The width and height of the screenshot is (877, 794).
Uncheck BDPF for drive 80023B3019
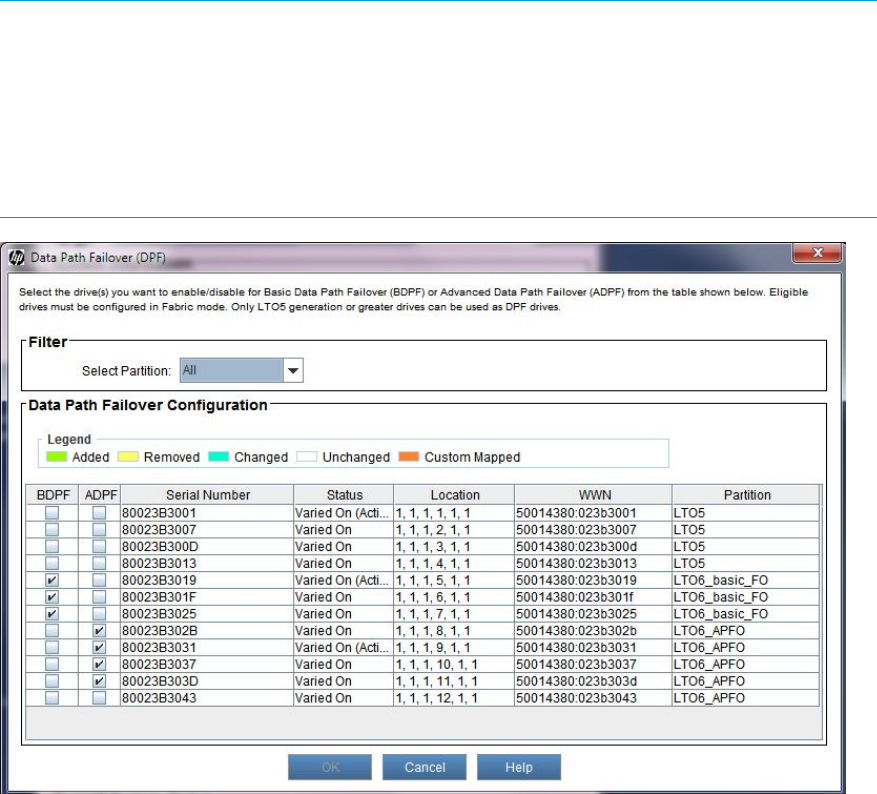[51, 580]
